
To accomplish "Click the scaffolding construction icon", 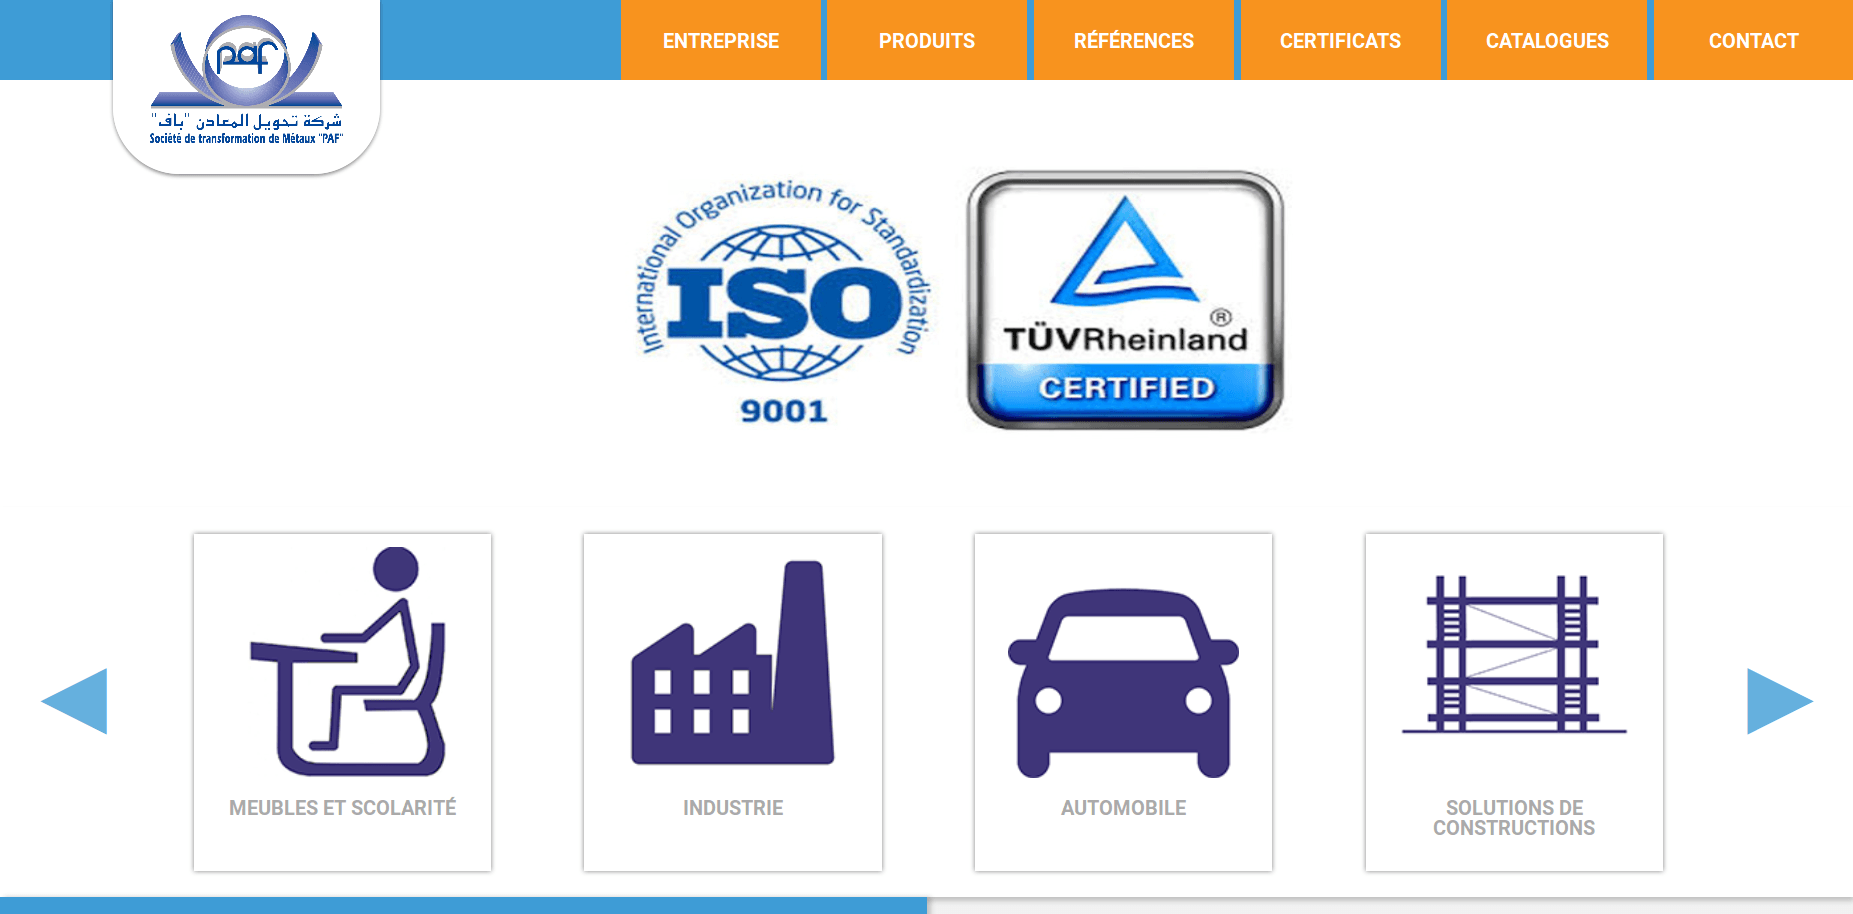I will (1513, 654).
